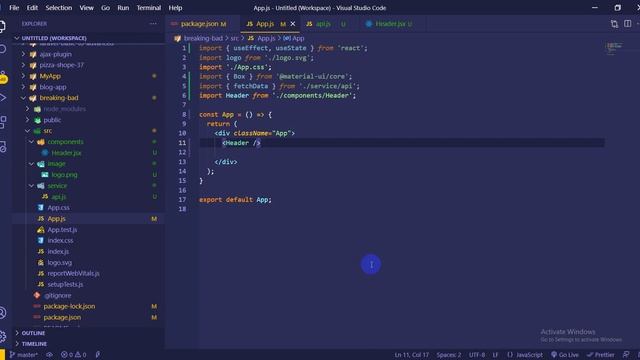Open the Search view in activity bar
Screen dimensions: 640x360
pyautogui.click(x=3, y=49)
